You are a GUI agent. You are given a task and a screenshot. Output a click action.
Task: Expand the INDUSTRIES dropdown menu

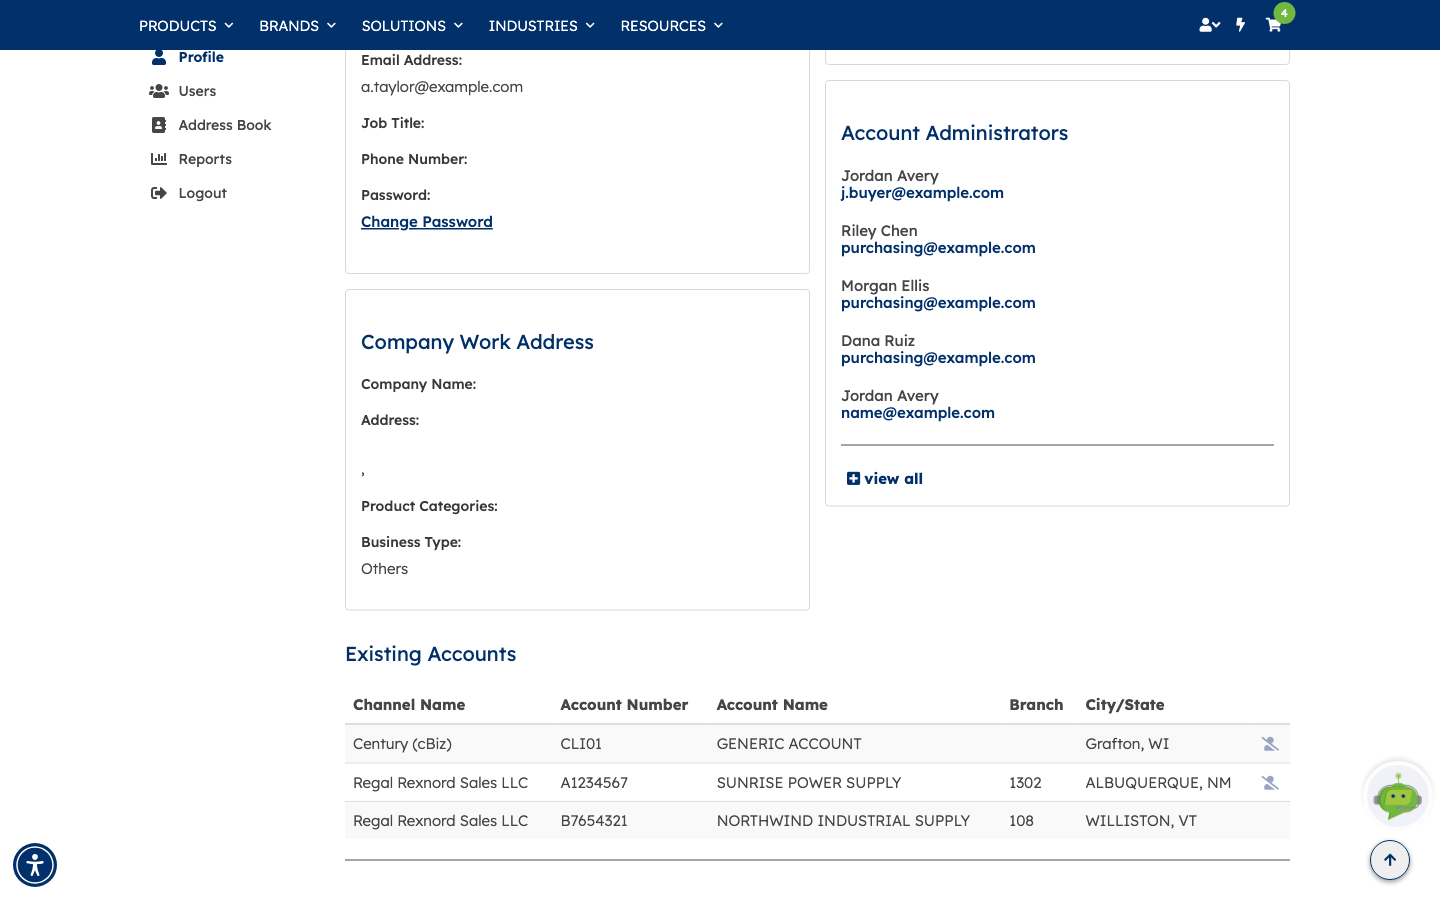click(x=541, y=25)
